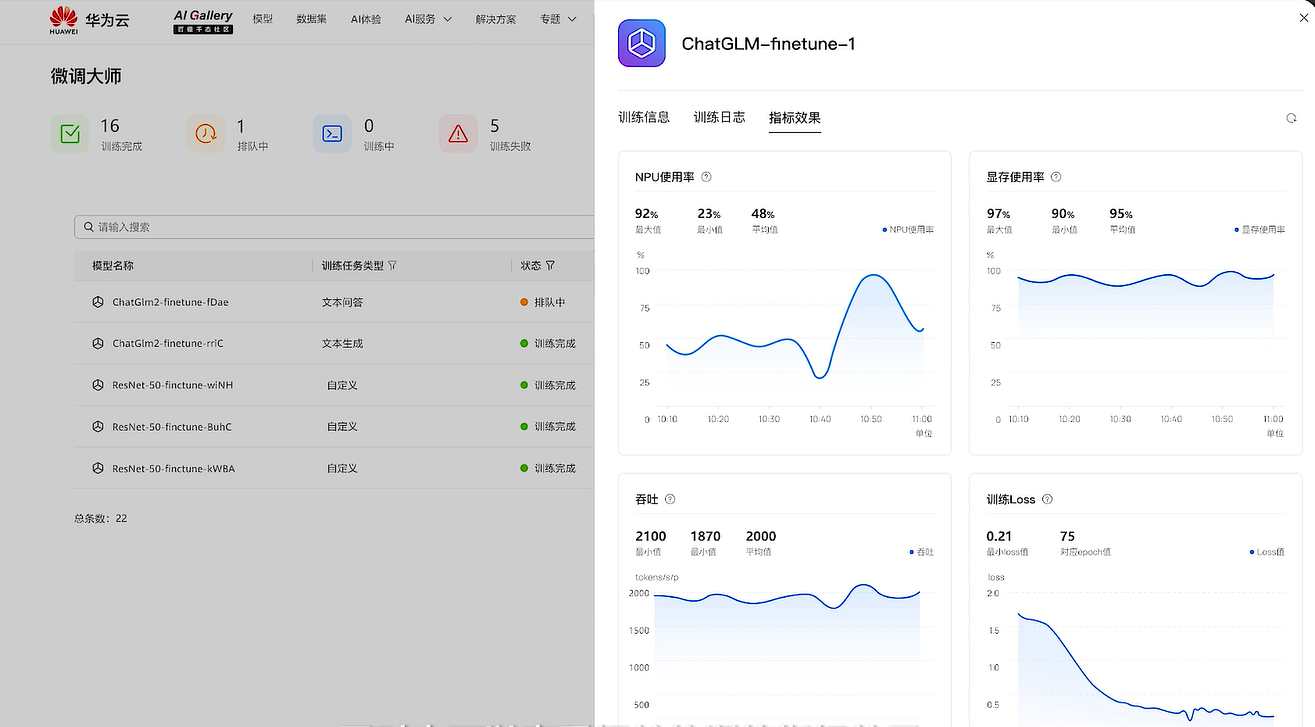Open ResNet-50-finctune-BuhC model link
This screenshot has width=1315, height=727.
(172, 427)
